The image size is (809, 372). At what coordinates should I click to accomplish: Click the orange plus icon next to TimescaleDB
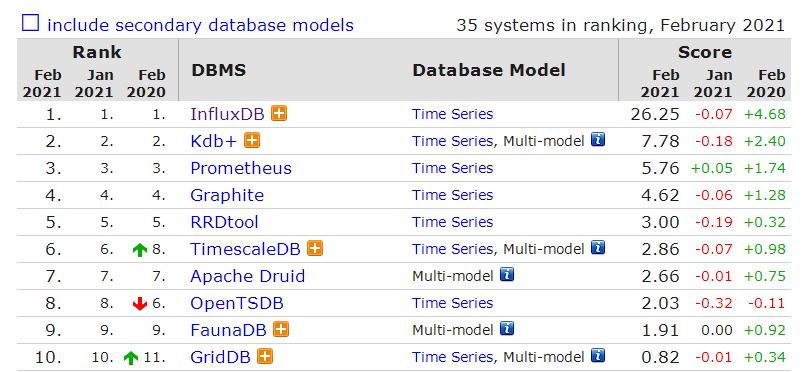pyautogui.click(x=315, y=249)
